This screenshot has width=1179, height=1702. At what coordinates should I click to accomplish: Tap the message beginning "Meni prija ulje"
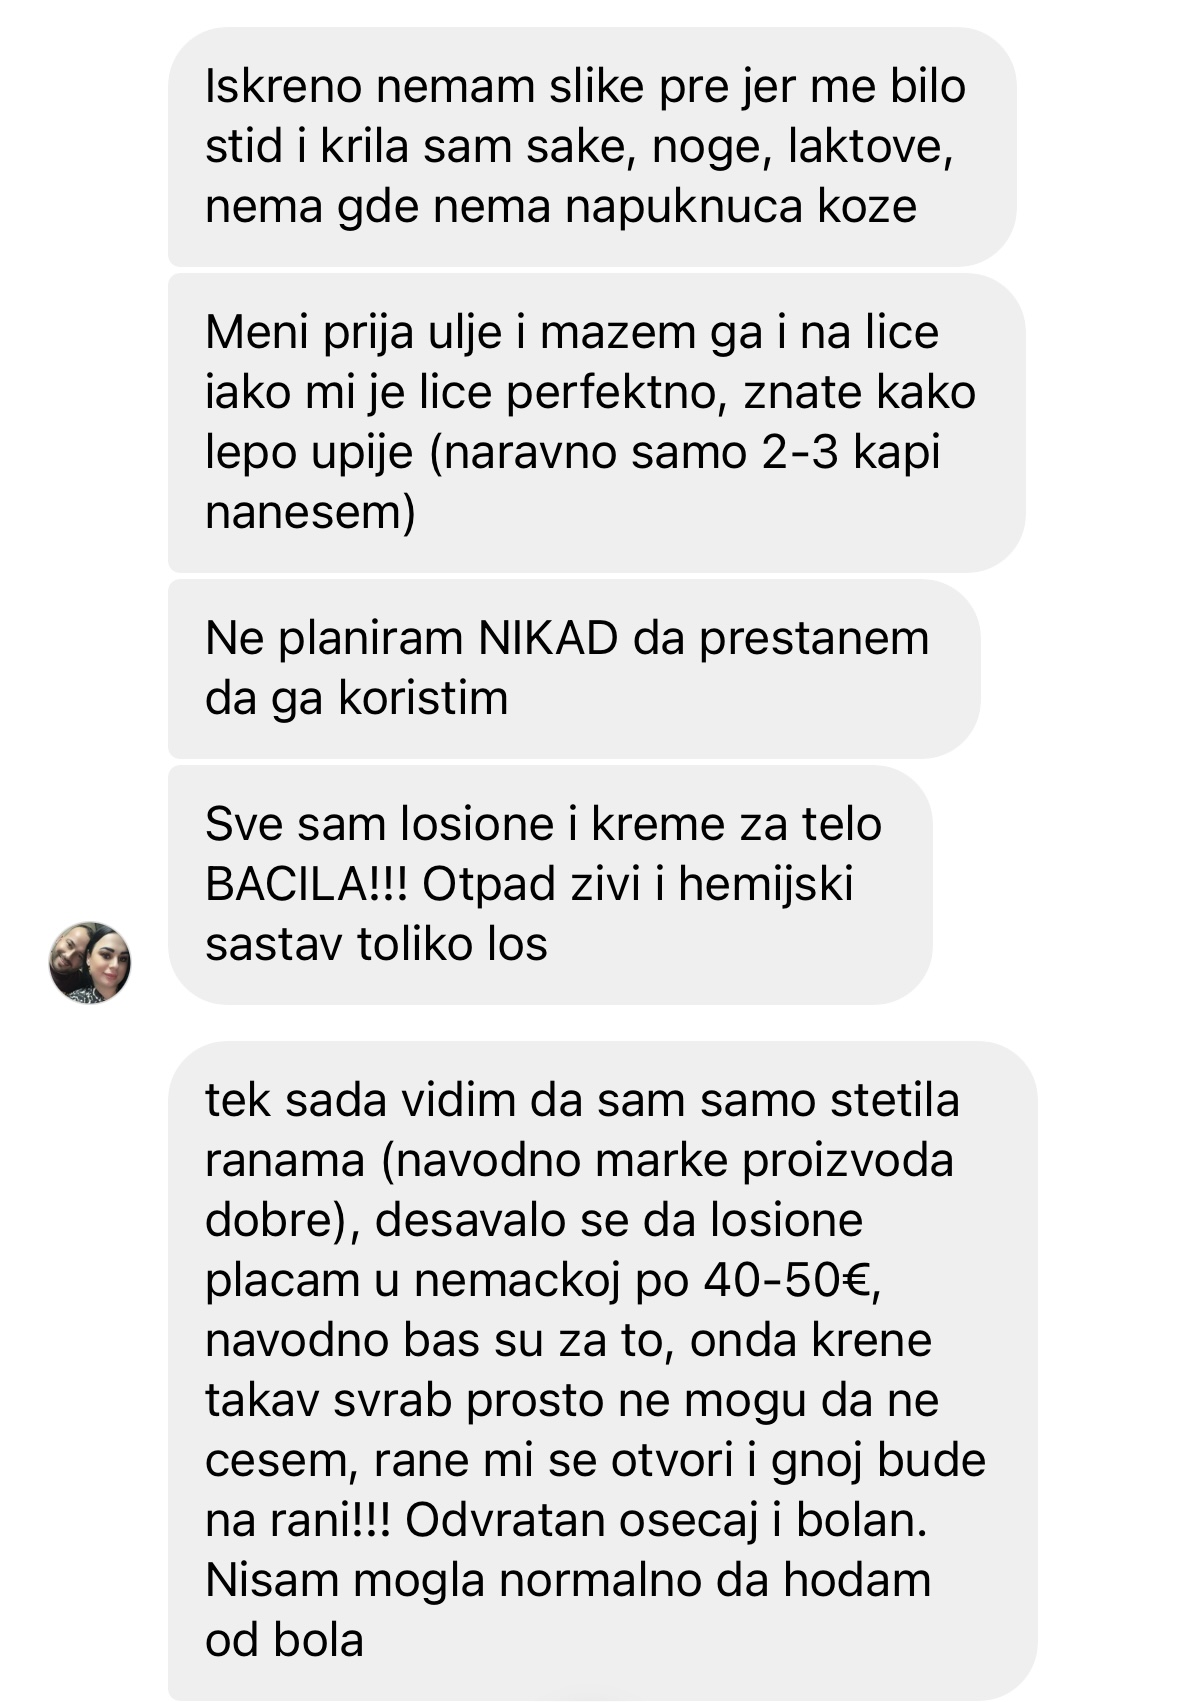596,423
